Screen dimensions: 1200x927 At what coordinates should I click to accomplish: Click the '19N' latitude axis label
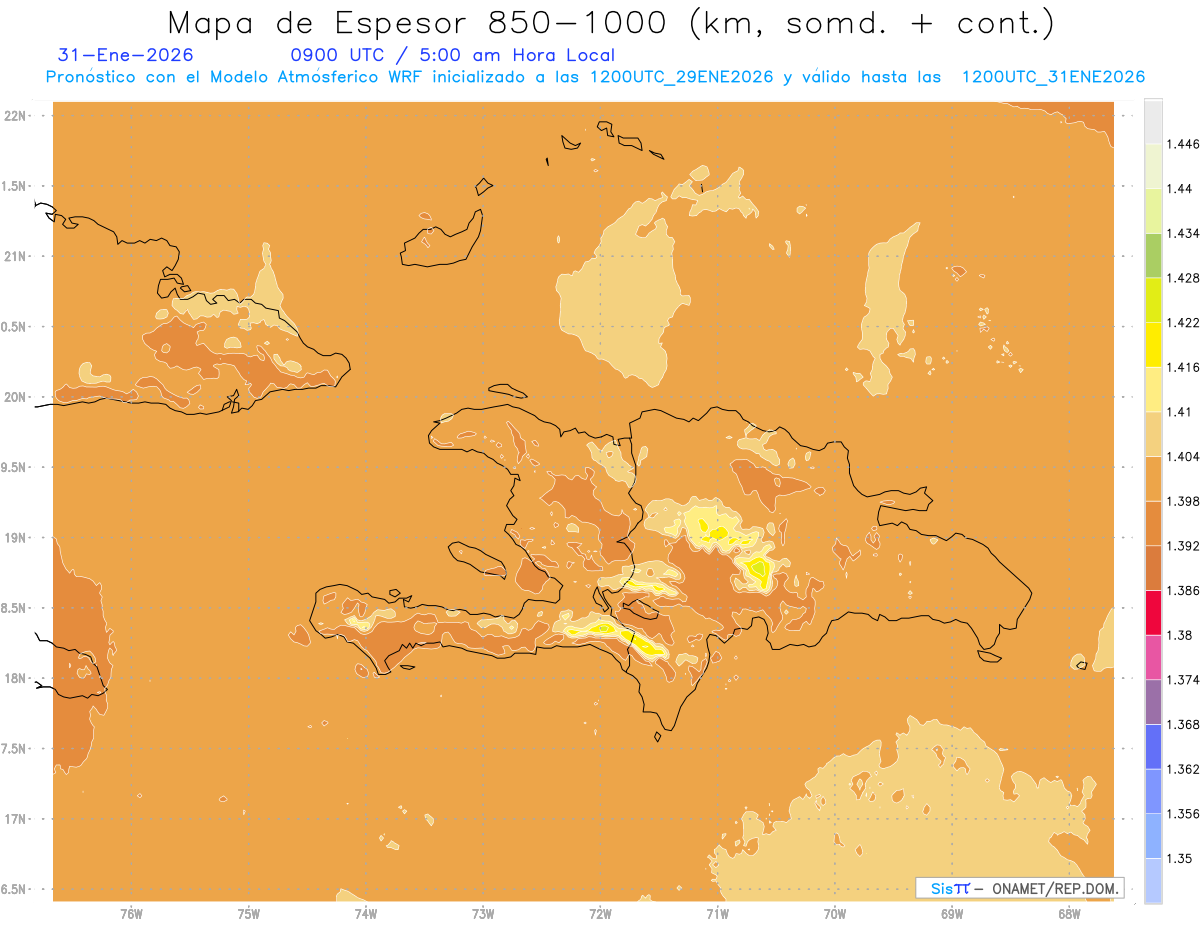coord(14,538)
